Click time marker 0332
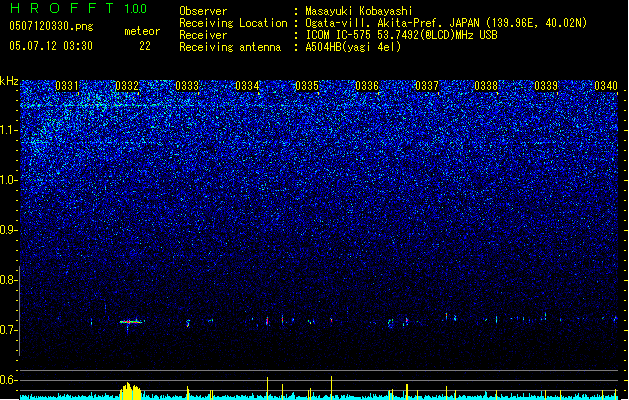This screenshot has height=400, width=629. pos(127,86)
